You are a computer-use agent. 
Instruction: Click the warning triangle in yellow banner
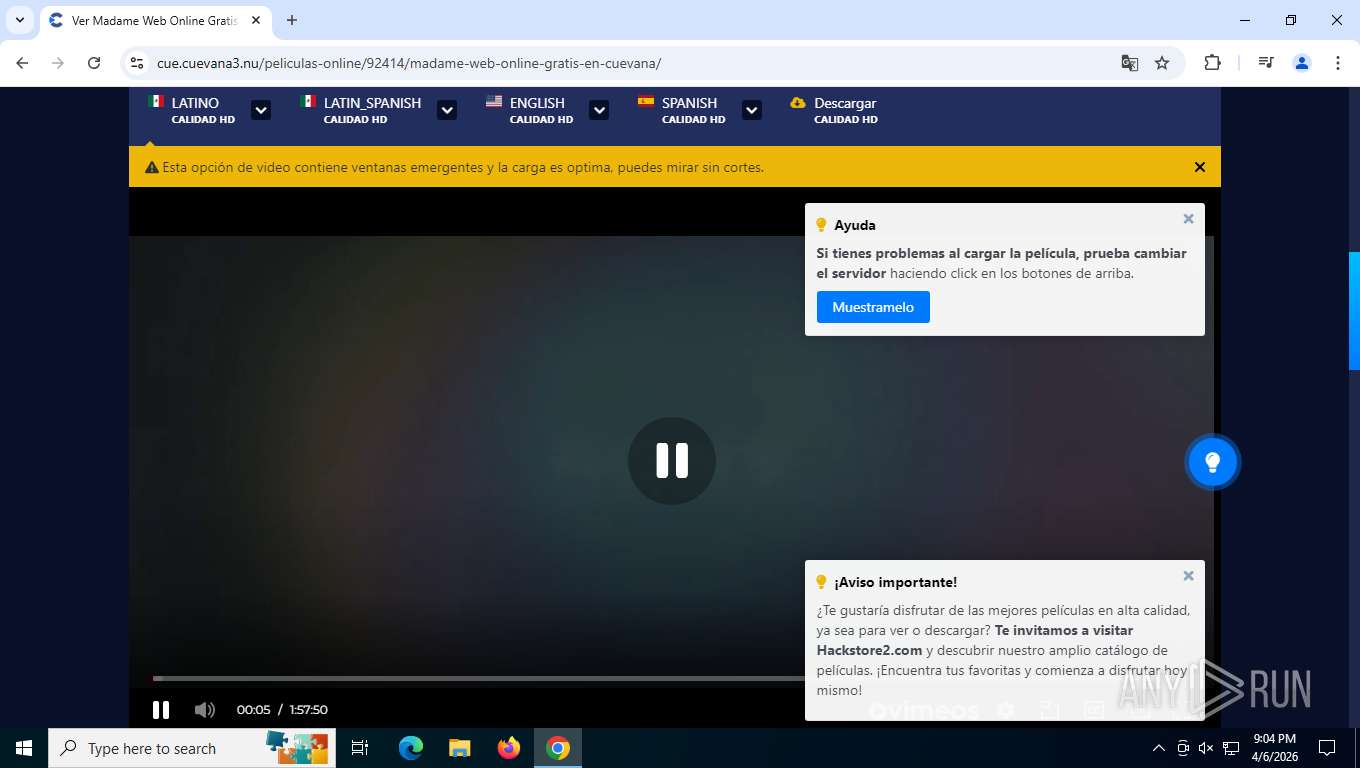(152, 168)
